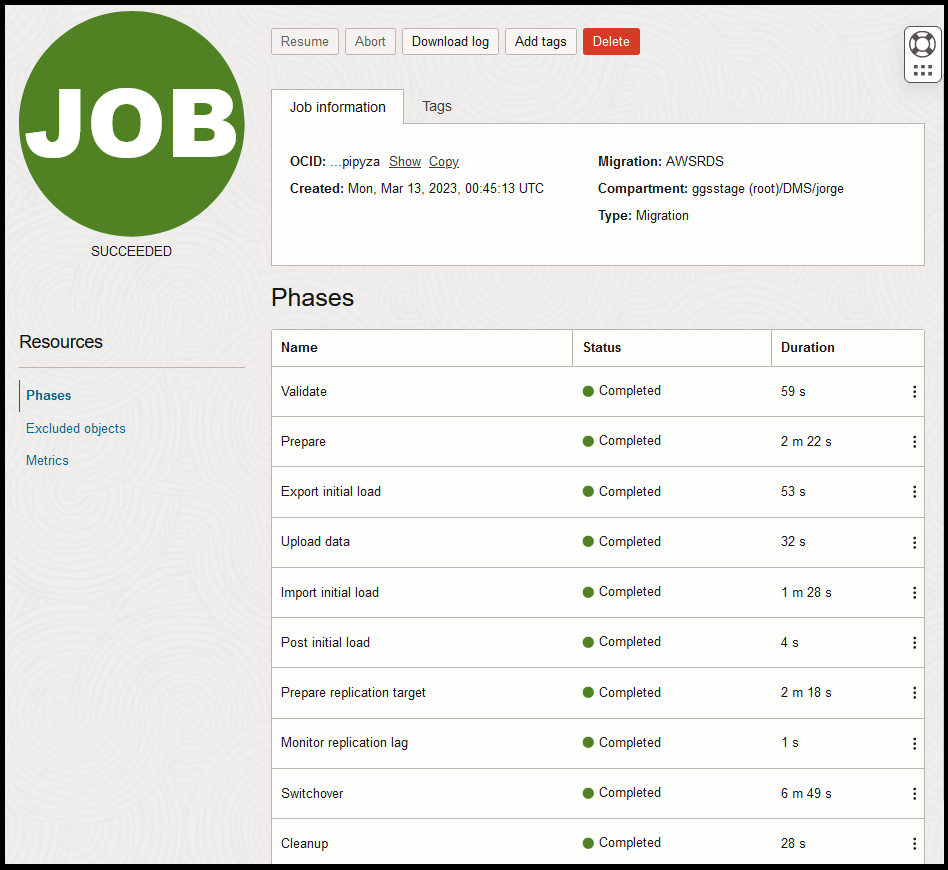Switch to the Tags tab

[x=437, y=106]
